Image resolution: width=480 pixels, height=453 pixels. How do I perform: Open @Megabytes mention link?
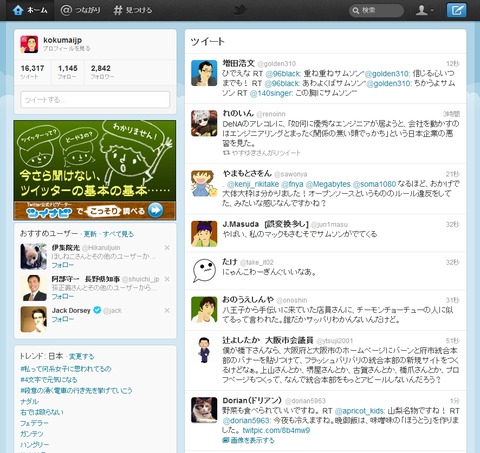coord(328,184)
